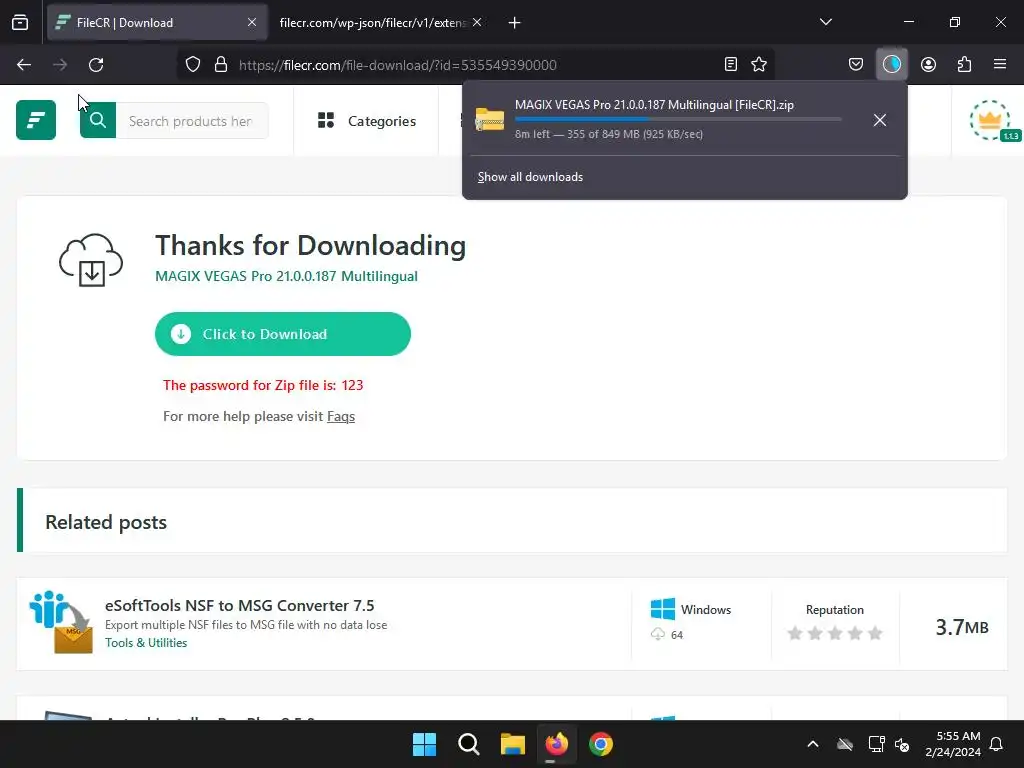Launch Google Chrome from the taskbar
Screen dimensions: 1024x768
(x=601, y=744)
